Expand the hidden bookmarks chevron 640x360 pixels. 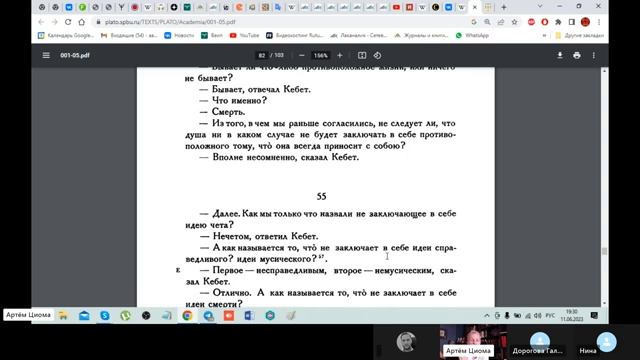(x=544, y=36)
